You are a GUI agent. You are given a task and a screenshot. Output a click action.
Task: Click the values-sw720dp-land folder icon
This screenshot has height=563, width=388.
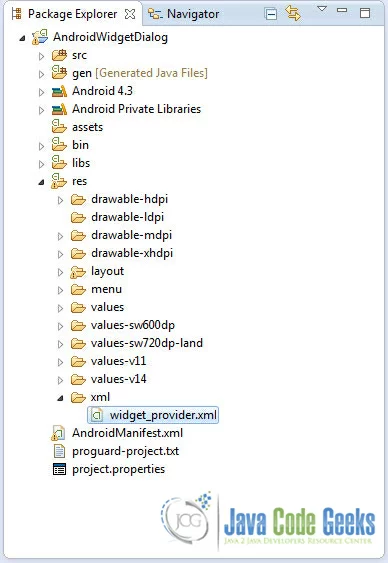point(78,343)
